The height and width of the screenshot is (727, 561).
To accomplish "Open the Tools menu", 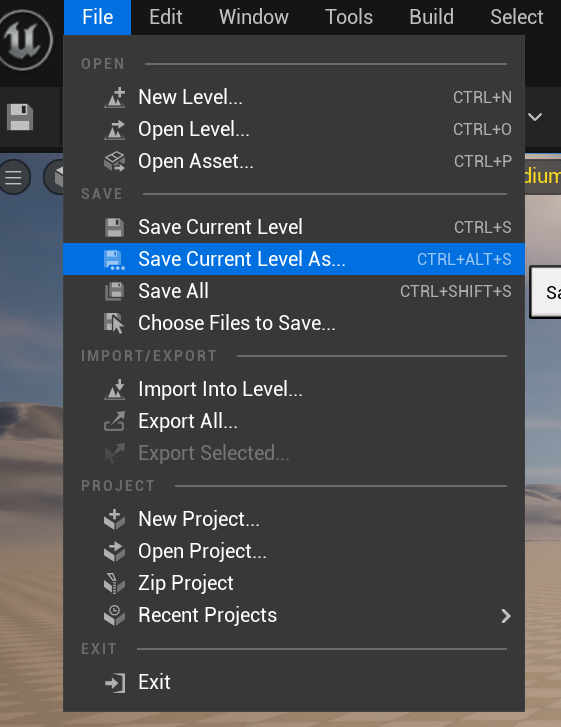I will [x=349, y=17].
